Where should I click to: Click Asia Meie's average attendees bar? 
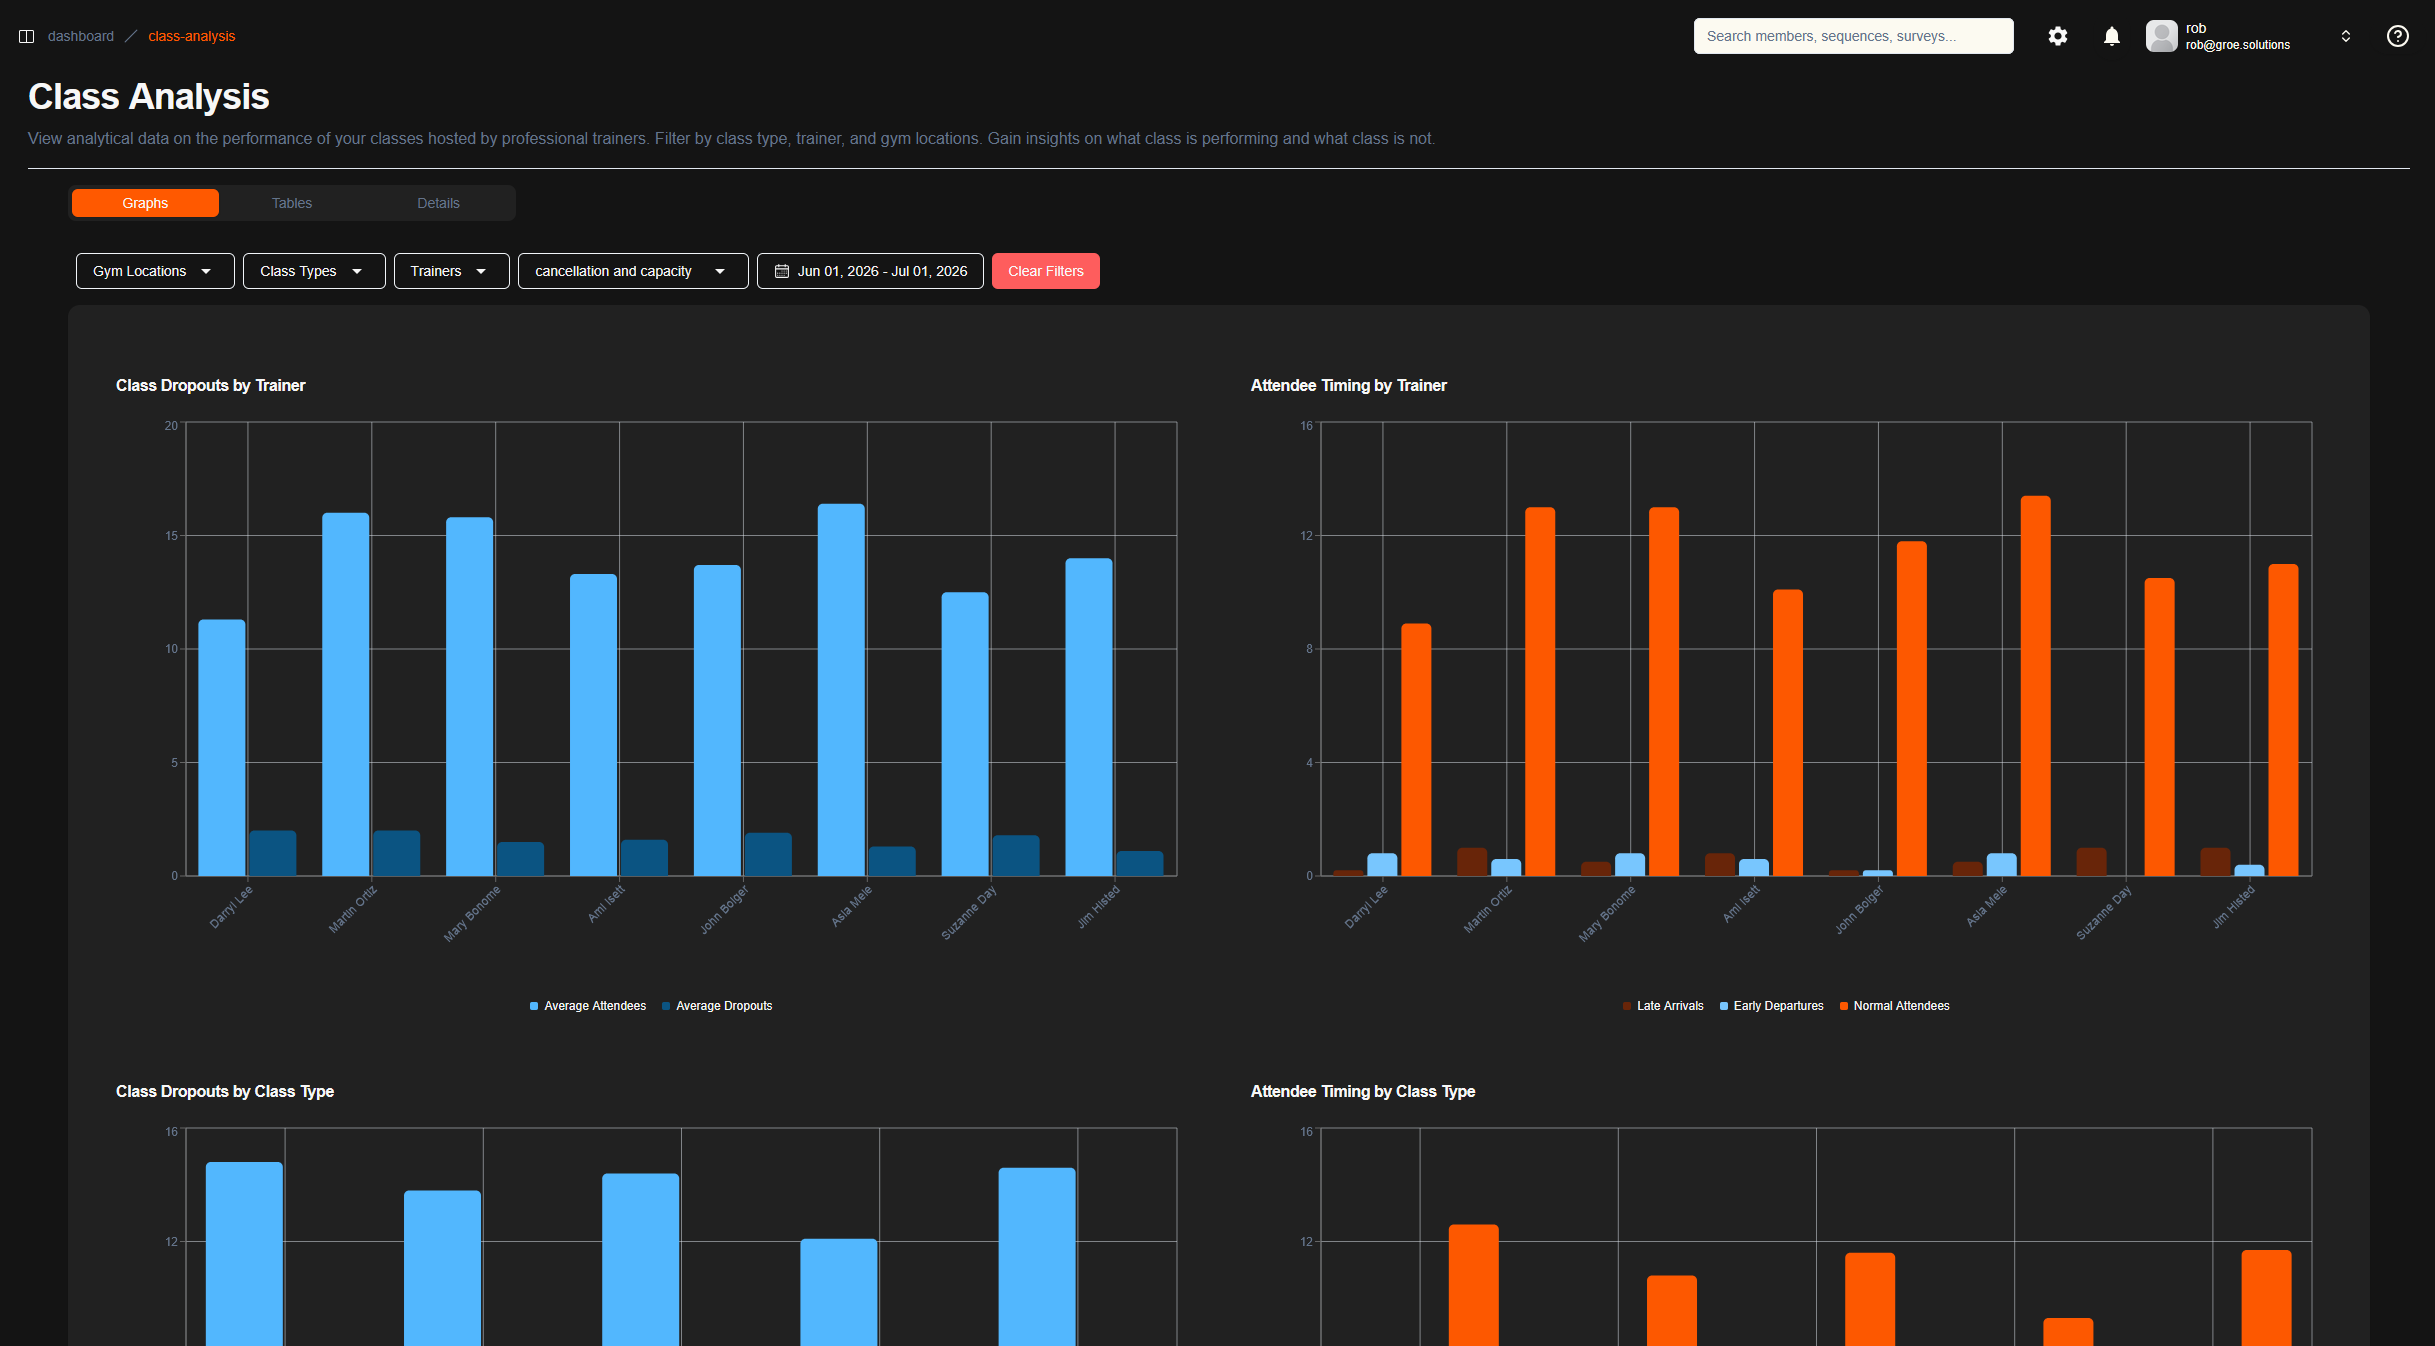pos(841,690)
